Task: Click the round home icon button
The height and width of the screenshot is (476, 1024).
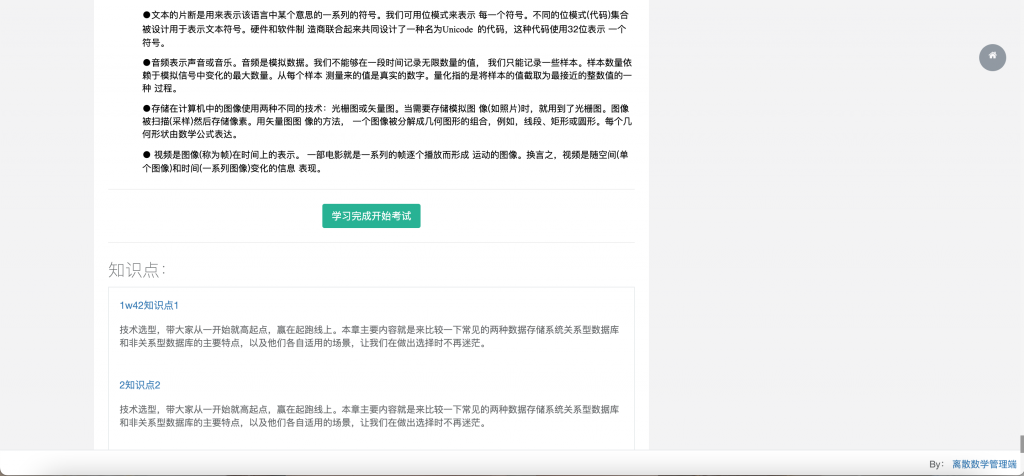Action: (992, 57)
